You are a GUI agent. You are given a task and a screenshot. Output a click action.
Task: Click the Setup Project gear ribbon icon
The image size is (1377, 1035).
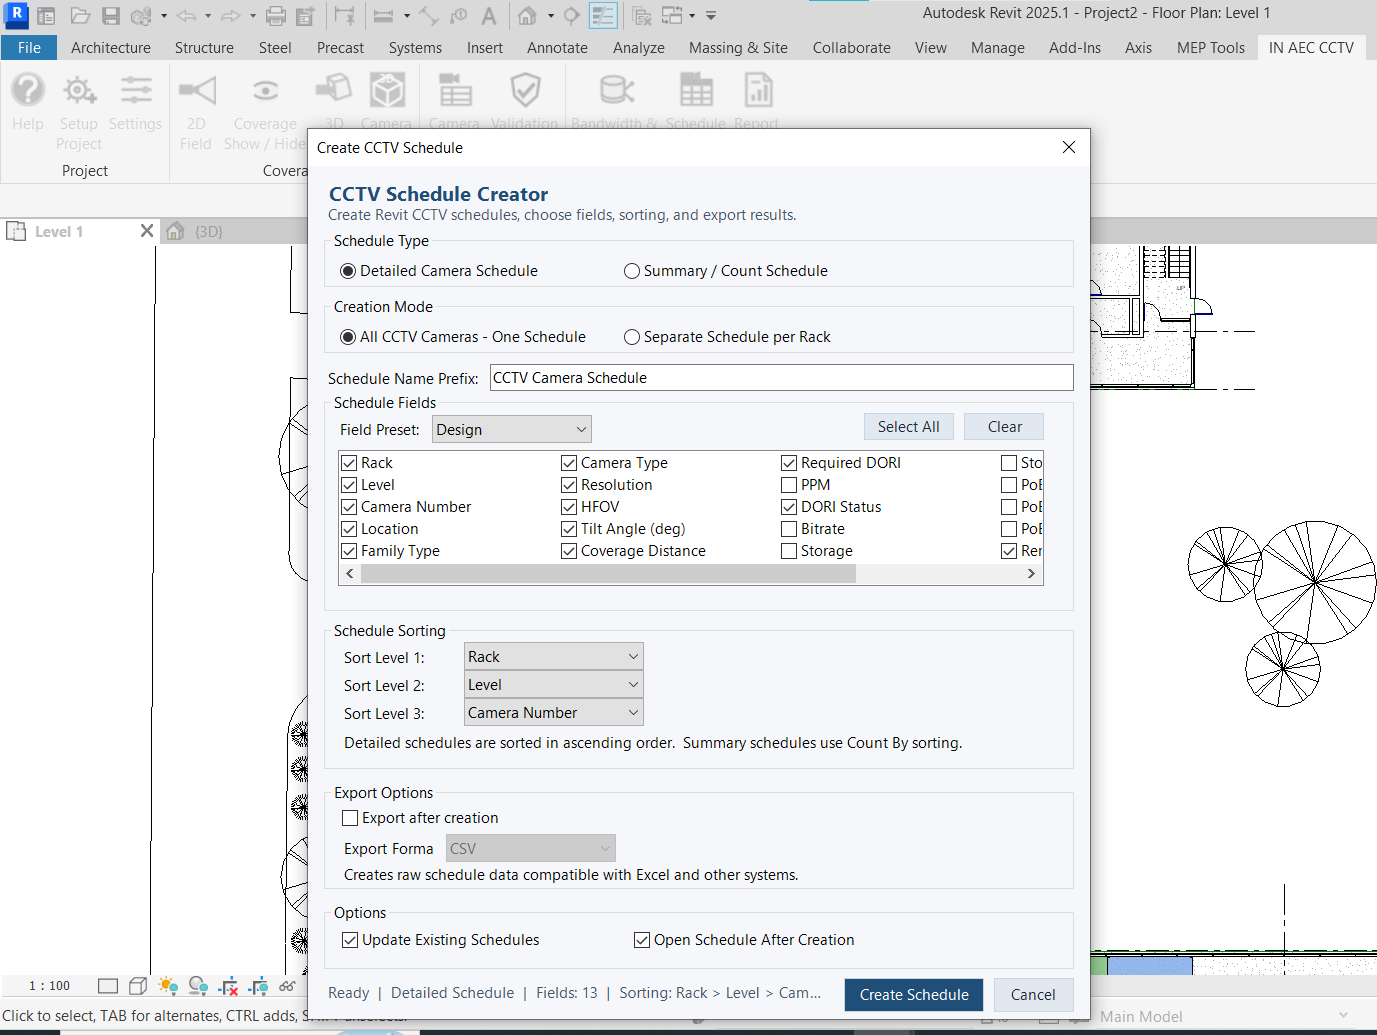pyautogui.click(x=79, y=91)
